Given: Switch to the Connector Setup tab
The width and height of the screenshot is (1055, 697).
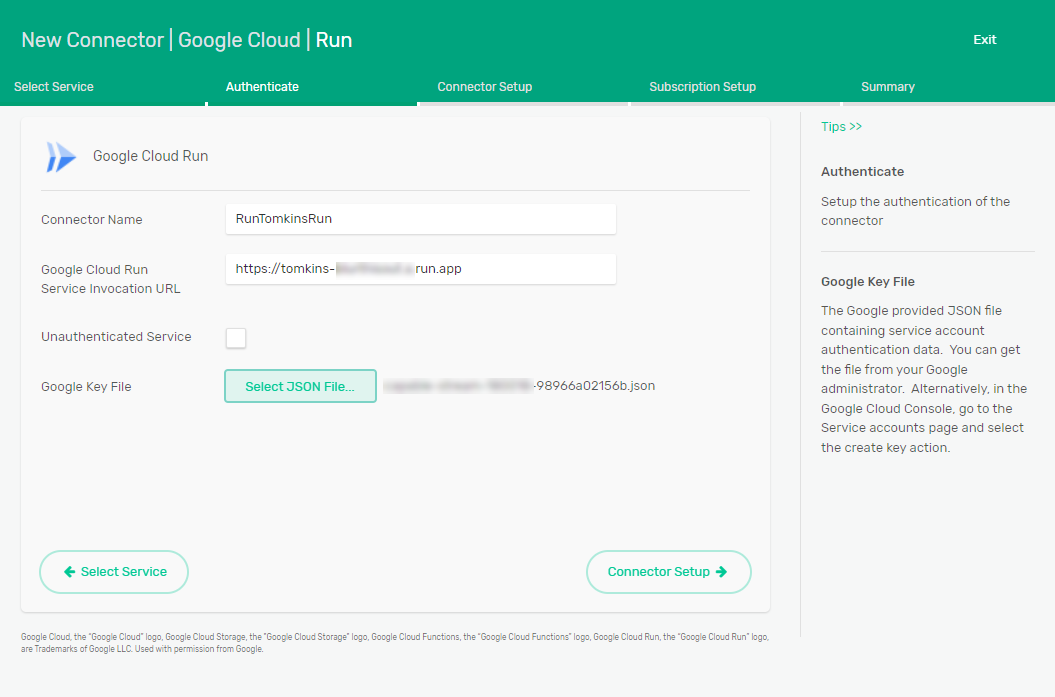Looking at the screenshot, I should click(484, 87).
